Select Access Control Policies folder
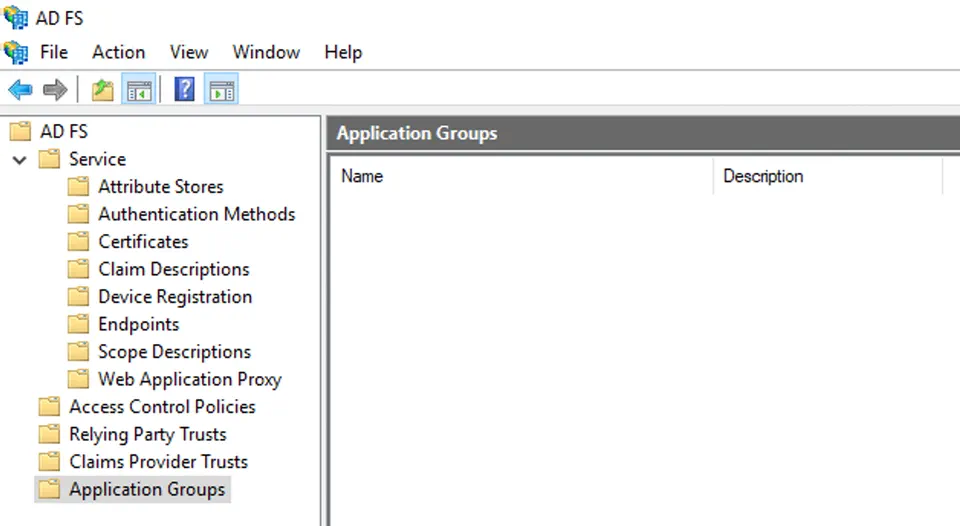This screenshot has height=526, width=960. tap(162, 407)
